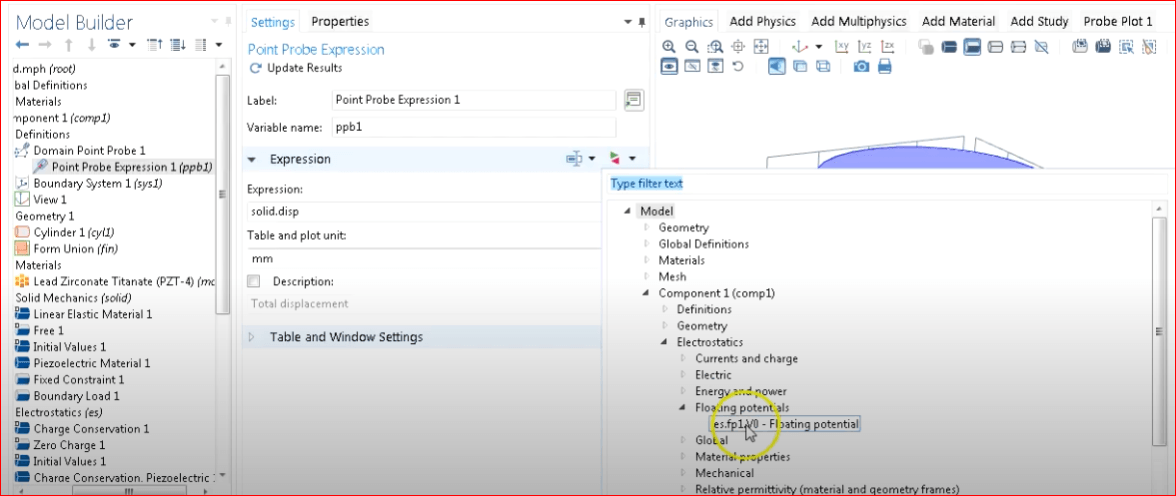Collapse the Expression section

(252, 159)
